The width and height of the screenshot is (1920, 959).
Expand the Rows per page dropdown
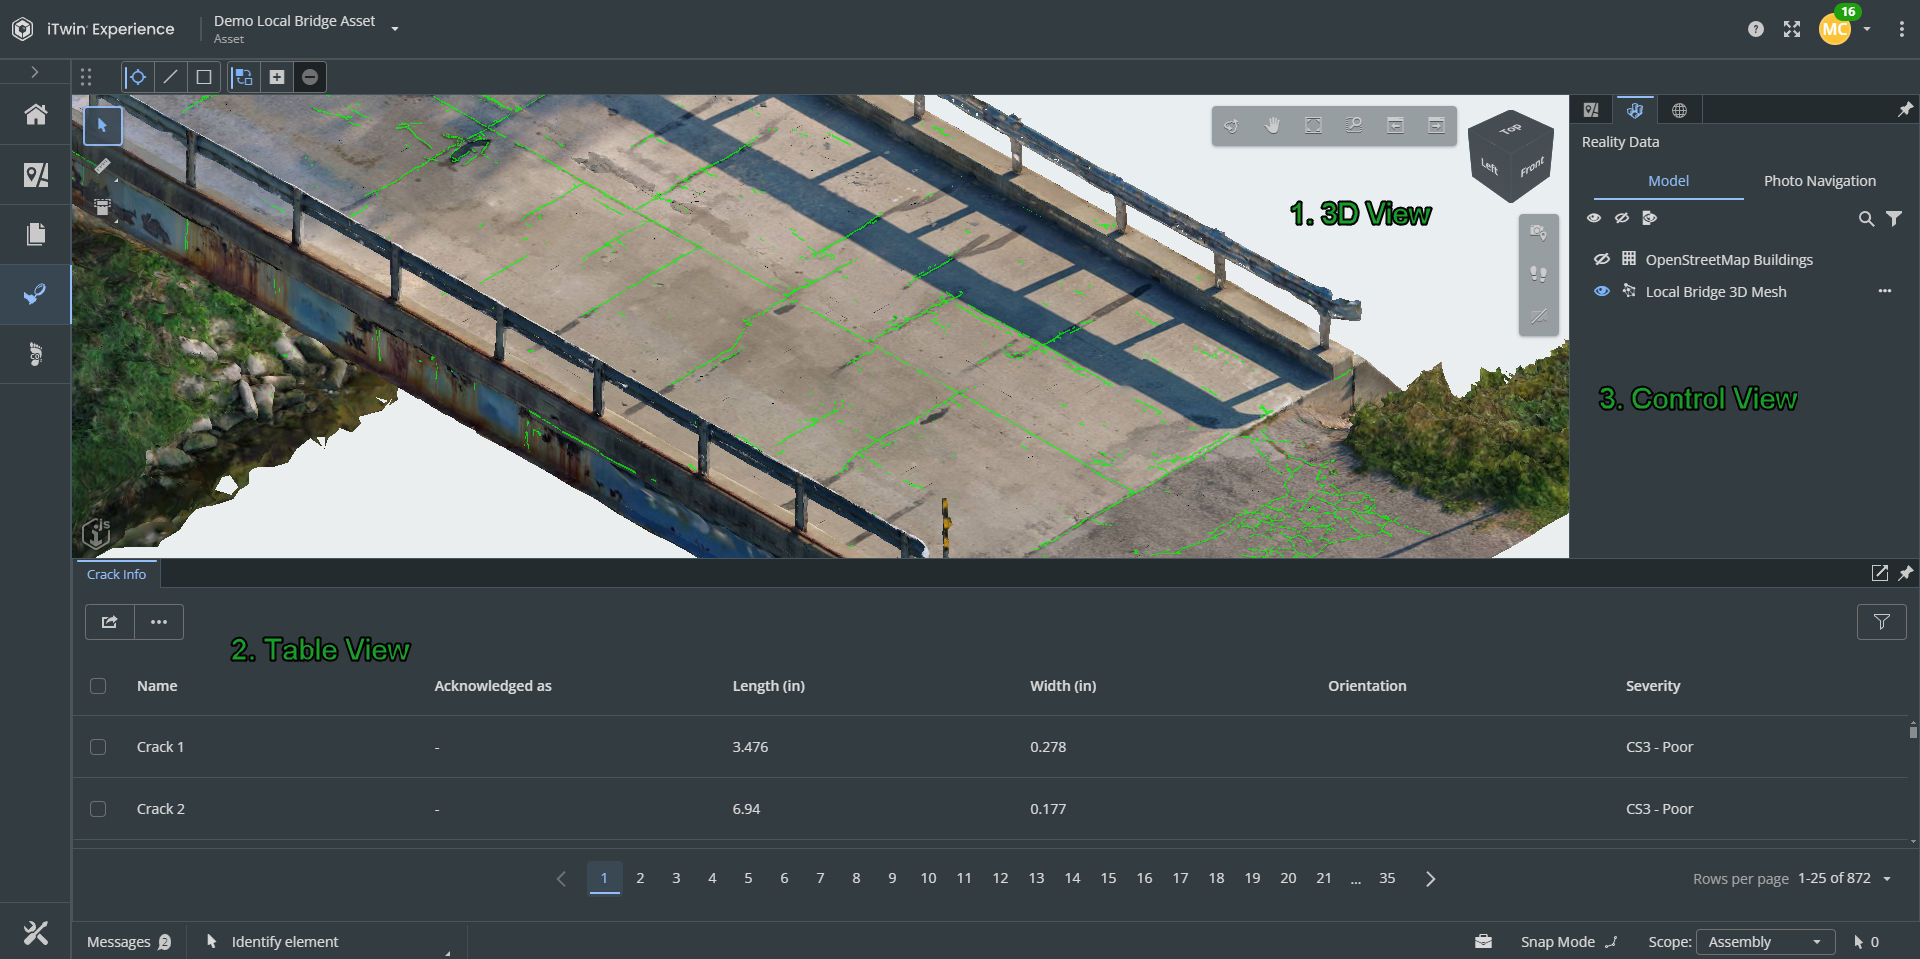tap(1886, 879)
